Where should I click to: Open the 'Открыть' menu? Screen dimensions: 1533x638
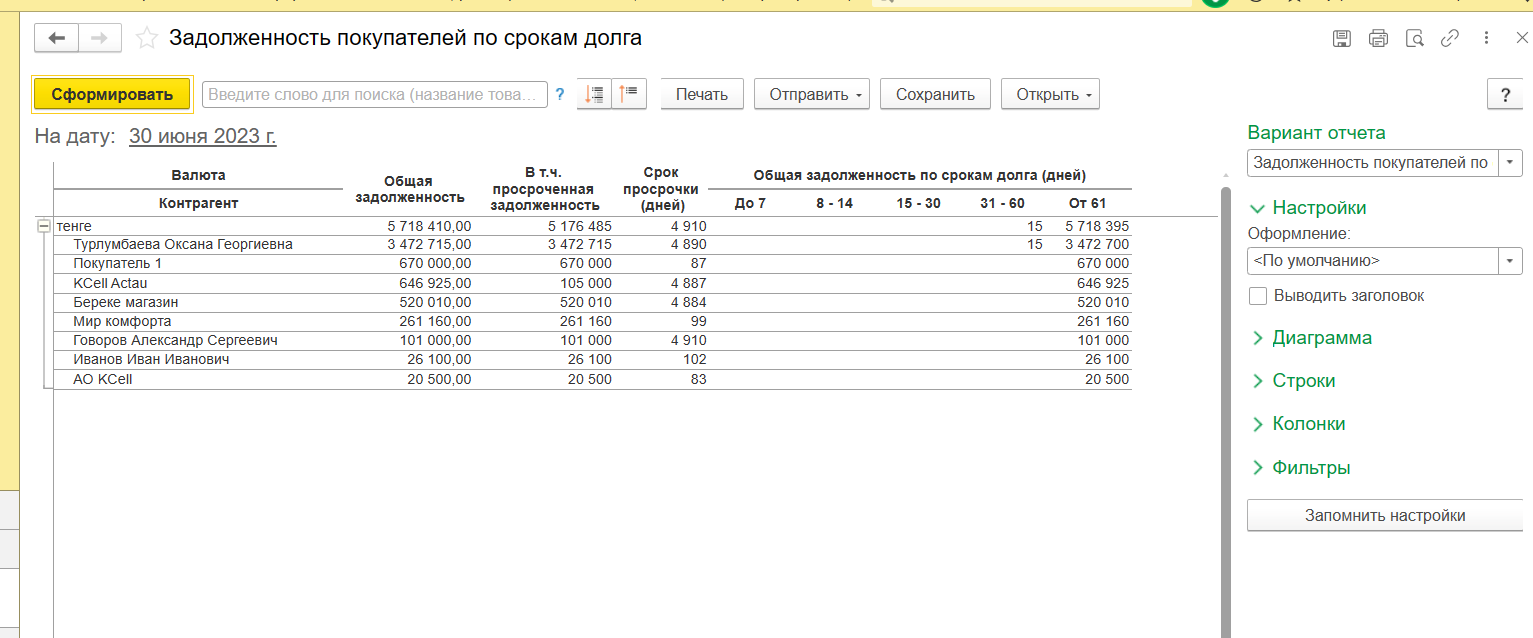pos(1049,95)
